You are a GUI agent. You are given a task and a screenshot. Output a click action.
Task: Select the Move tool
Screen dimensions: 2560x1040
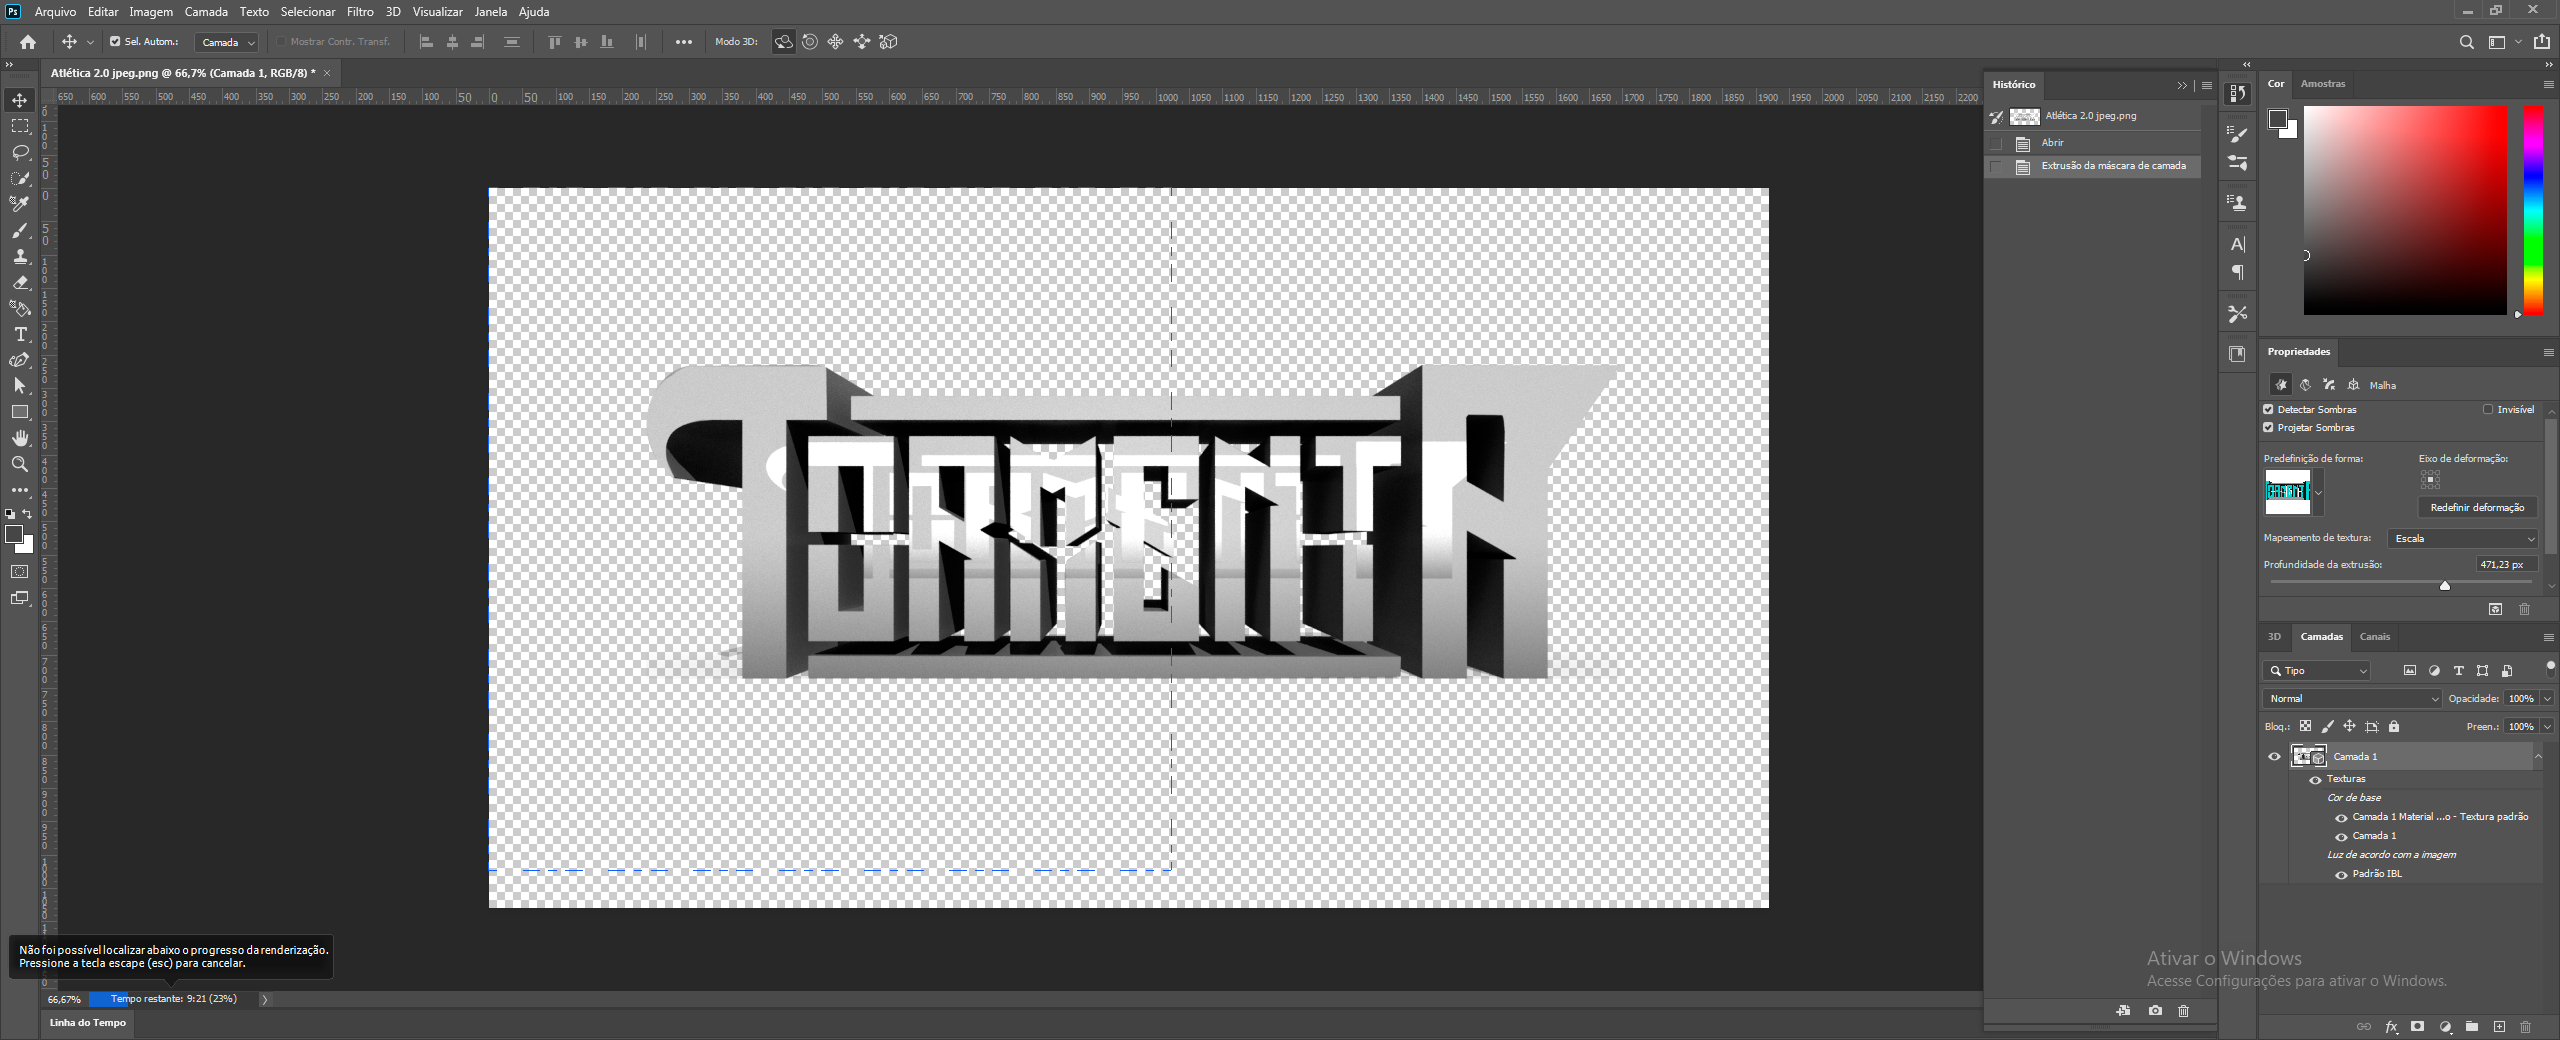(x=20, y=99)
